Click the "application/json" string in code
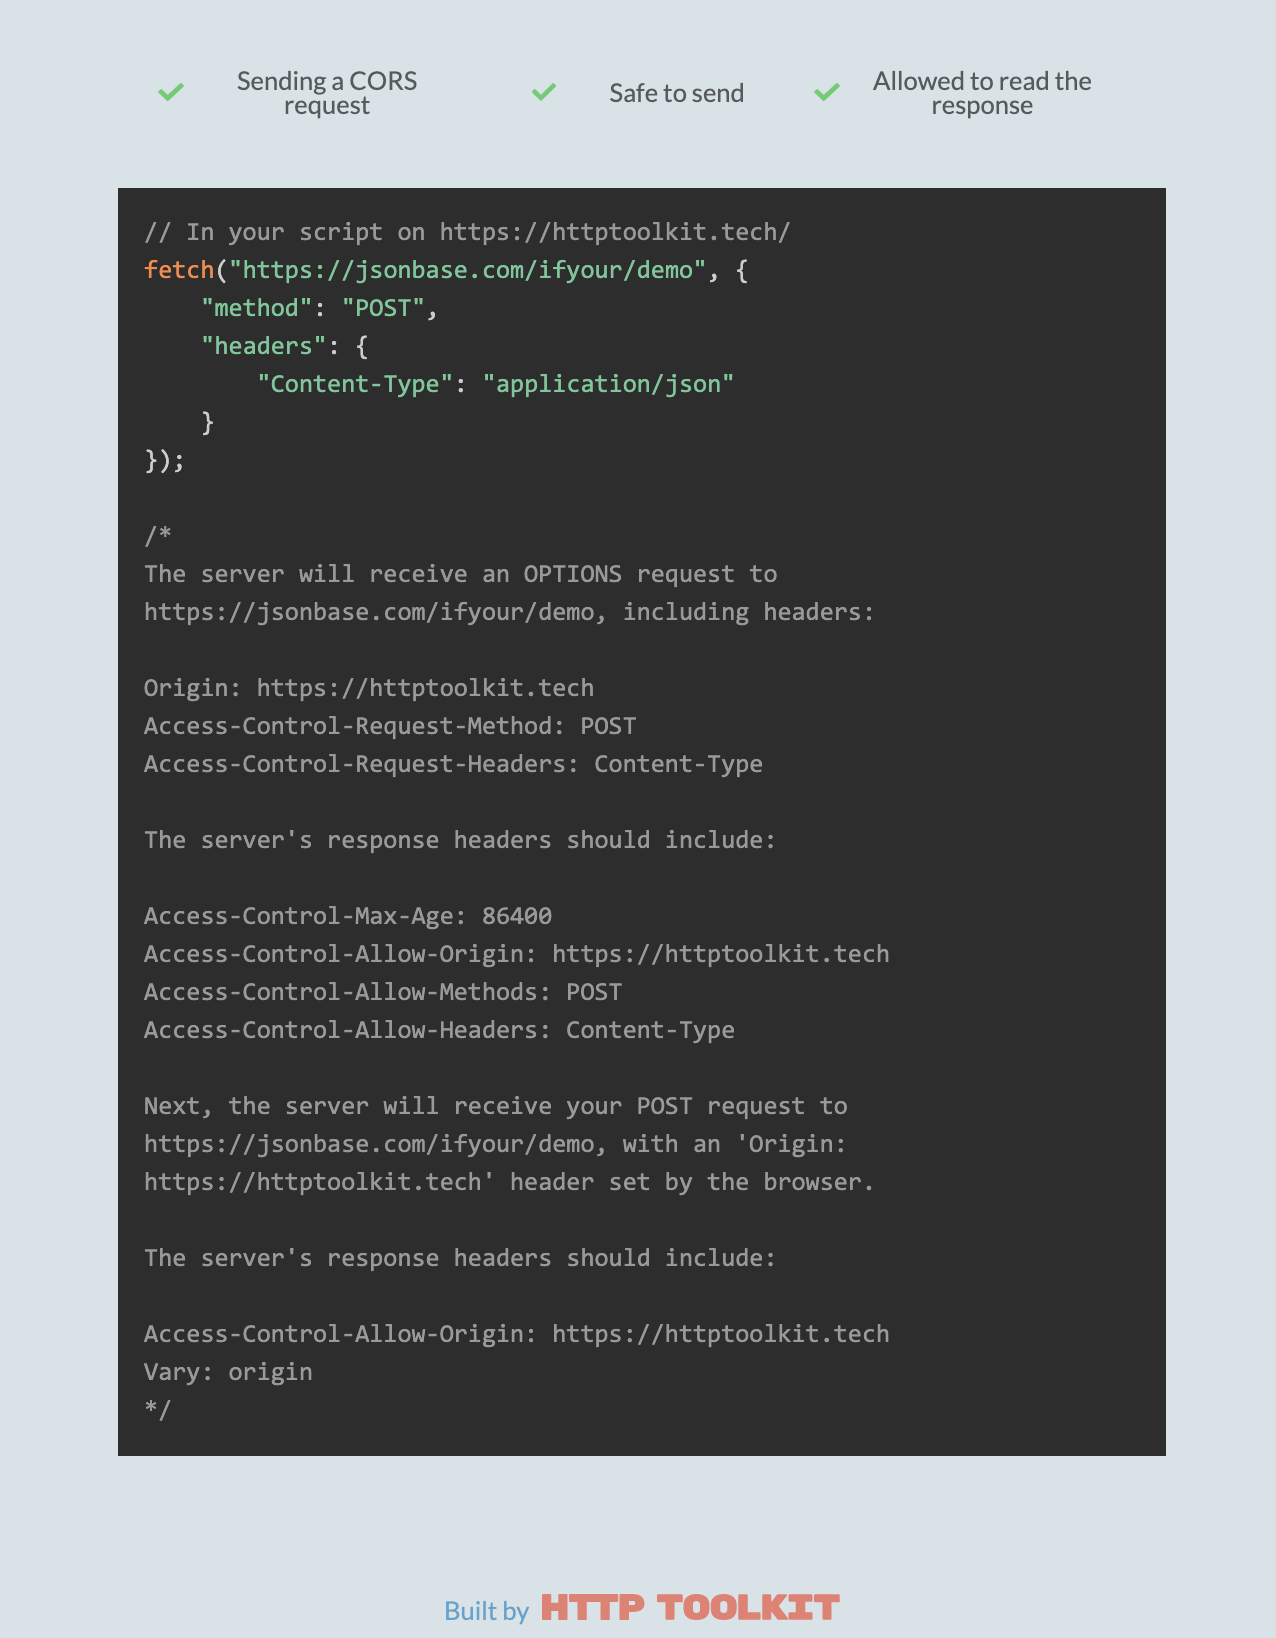Image resolution: width=1276 pixels, height=1638 pixels. [x=608, y=384]
